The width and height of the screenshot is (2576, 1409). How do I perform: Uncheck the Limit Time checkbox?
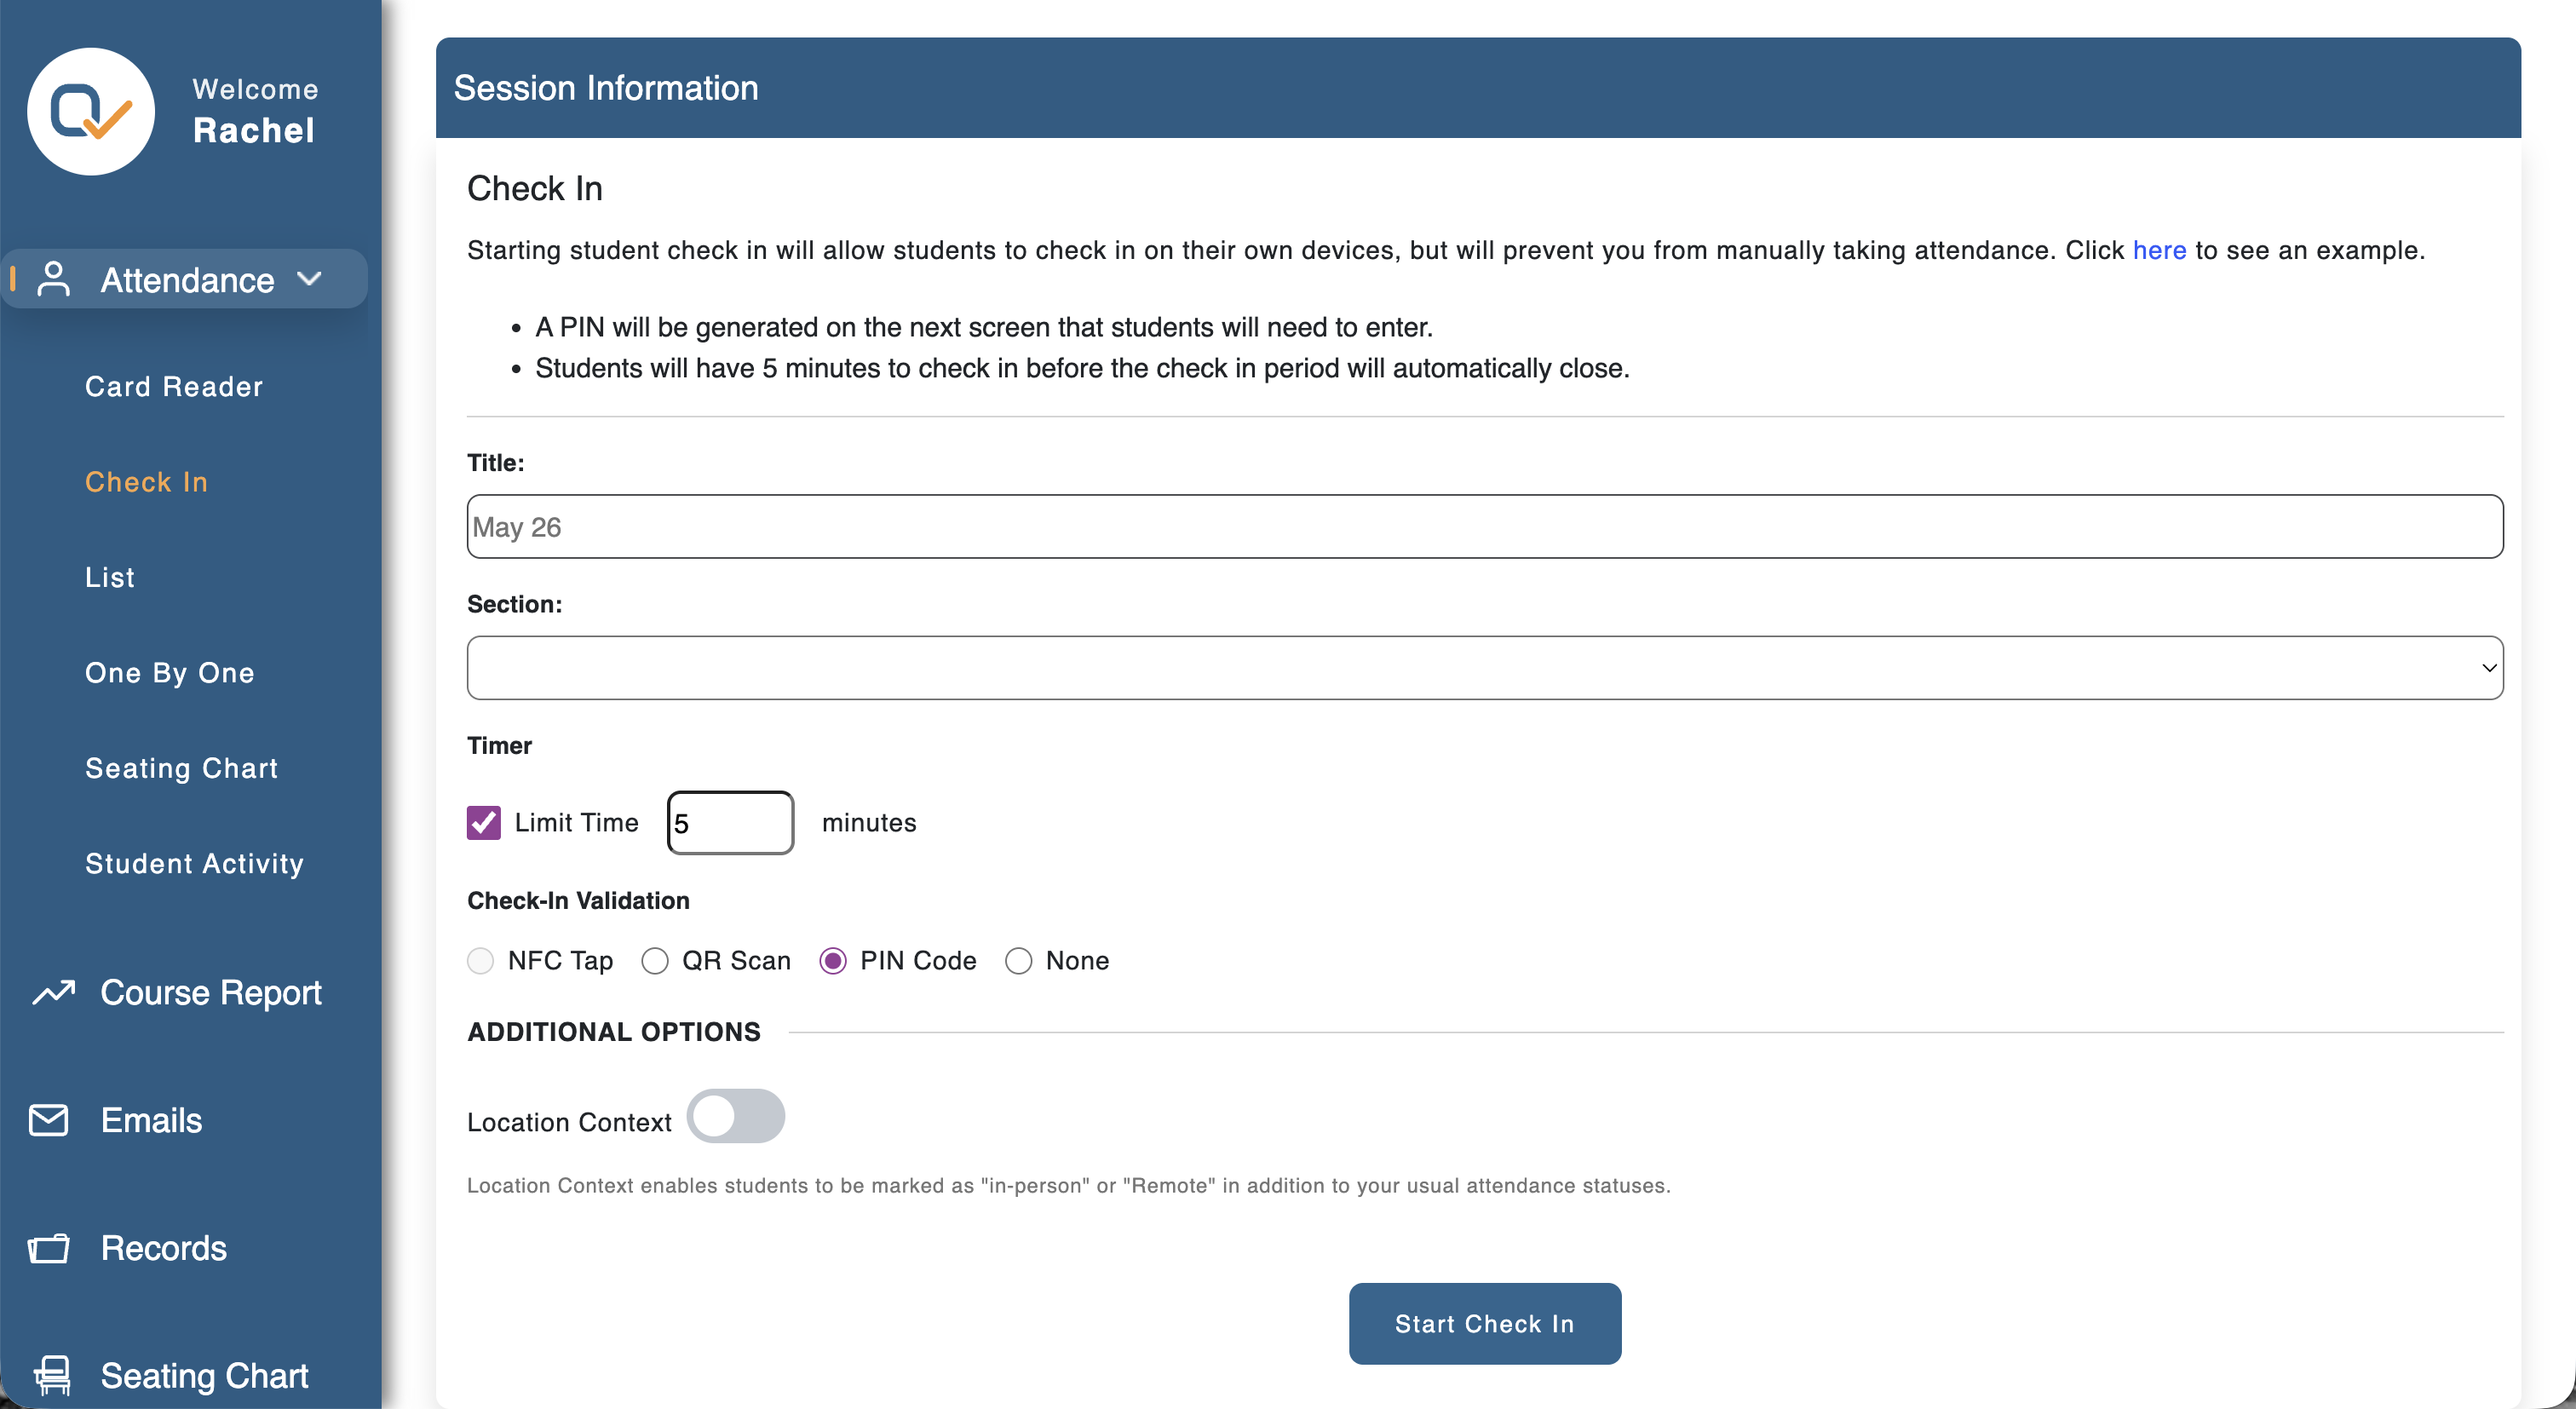coord(484,822)
